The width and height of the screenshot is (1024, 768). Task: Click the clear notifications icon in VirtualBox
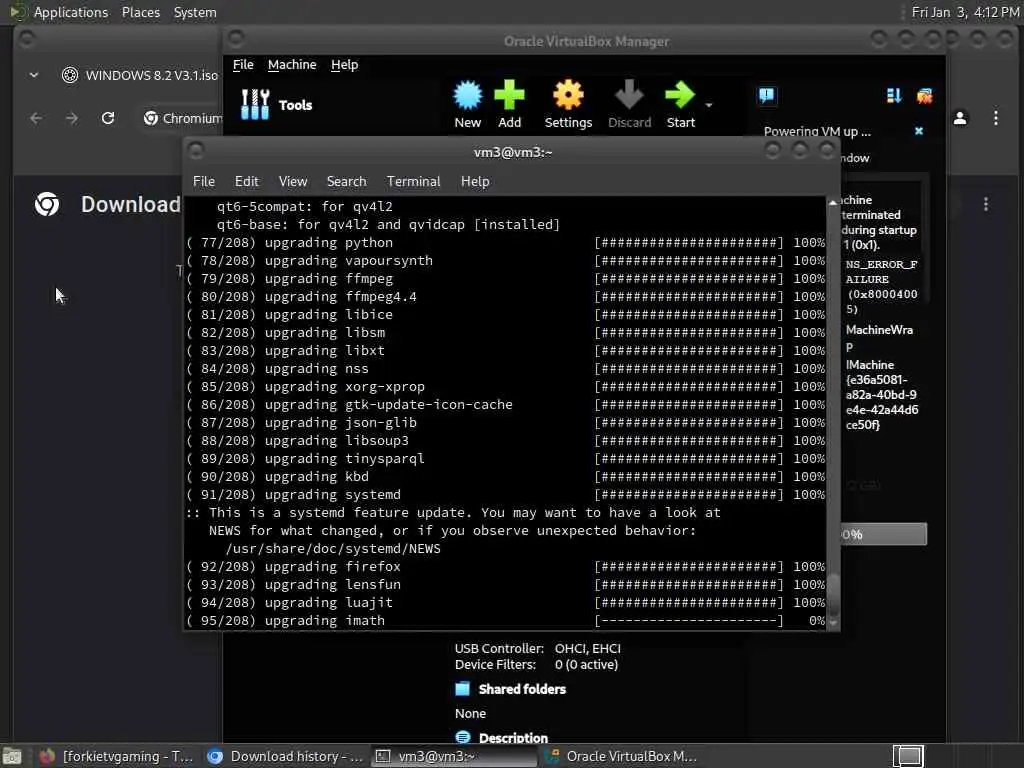pyautogui.click(x=925, y=96)
